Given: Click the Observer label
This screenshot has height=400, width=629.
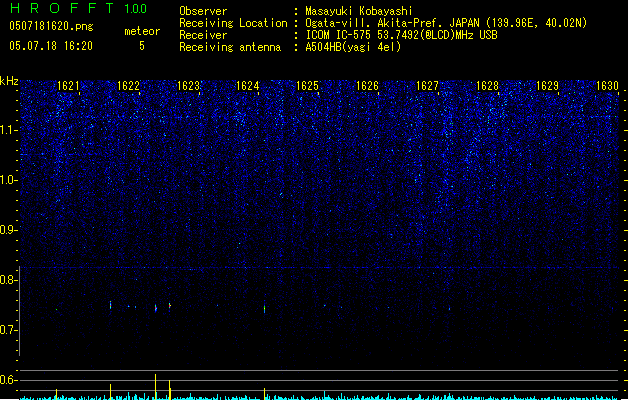Looking at the screenshot, I should [203, 11].
